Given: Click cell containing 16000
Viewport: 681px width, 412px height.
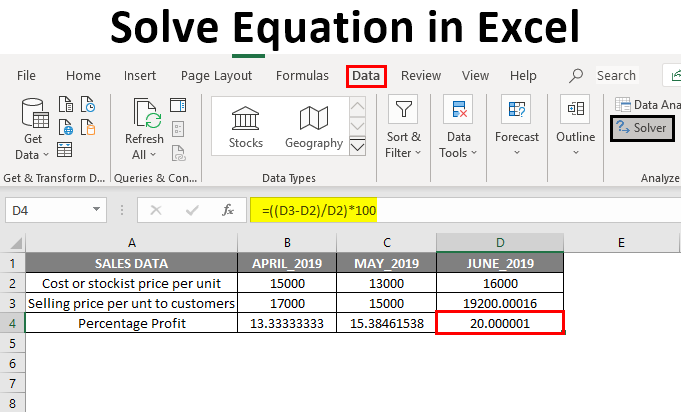Looking at the screenshot, I should click(500, 283).
